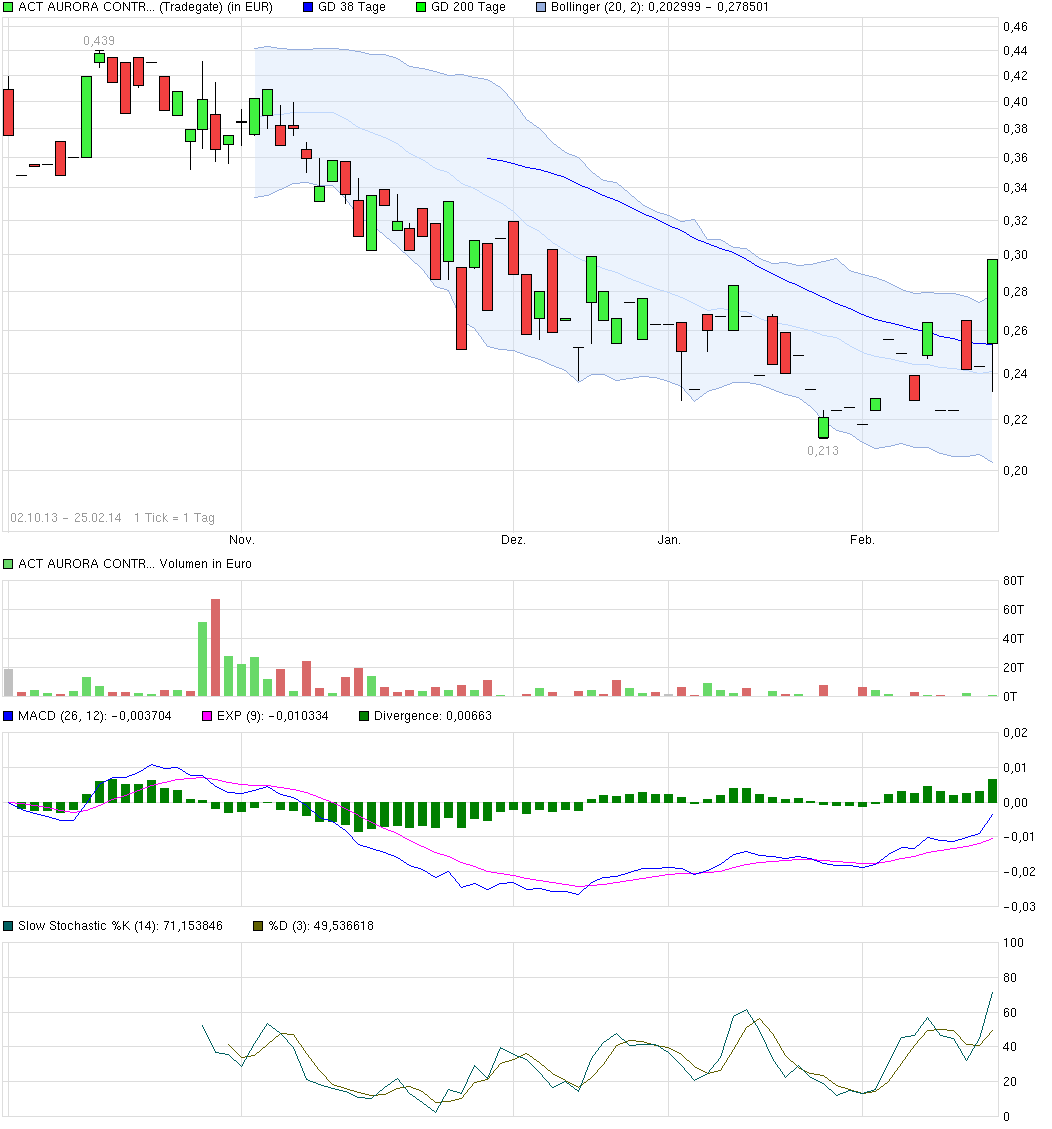Click the green GD 200 Tage legend swatch

tap(421, 7)
